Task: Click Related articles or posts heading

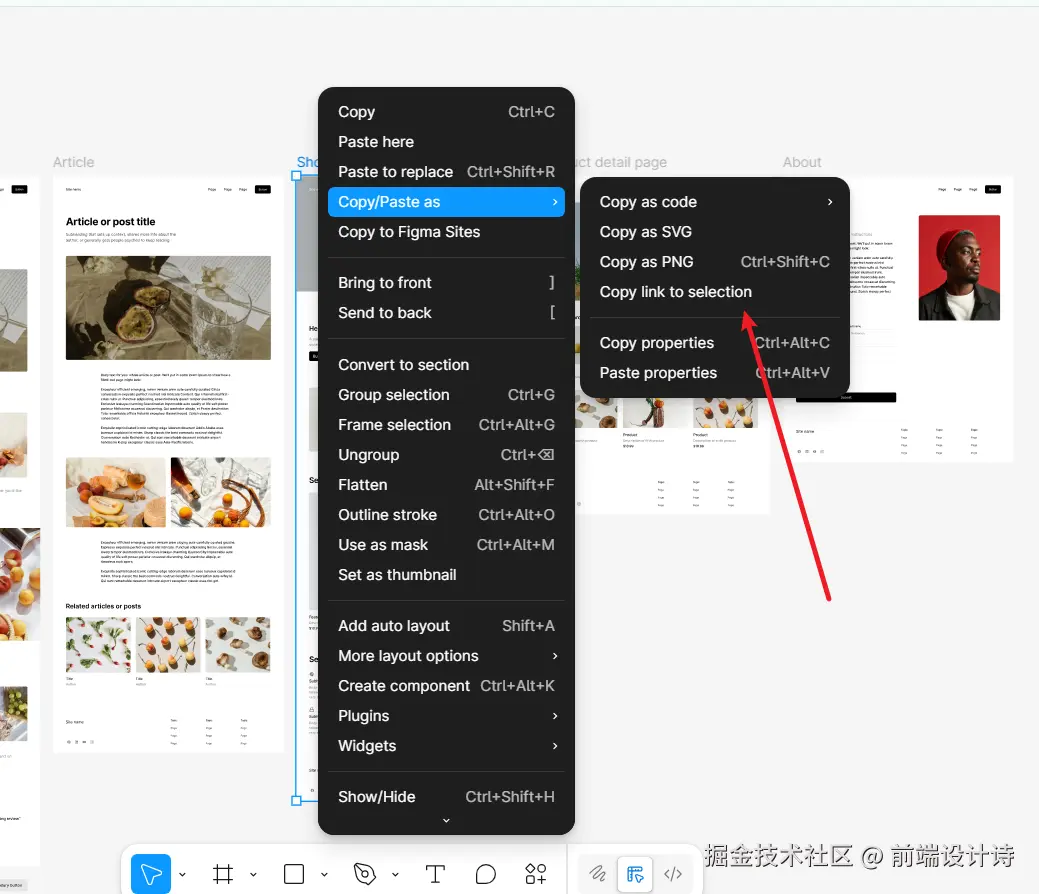Action: pos(103,606)
